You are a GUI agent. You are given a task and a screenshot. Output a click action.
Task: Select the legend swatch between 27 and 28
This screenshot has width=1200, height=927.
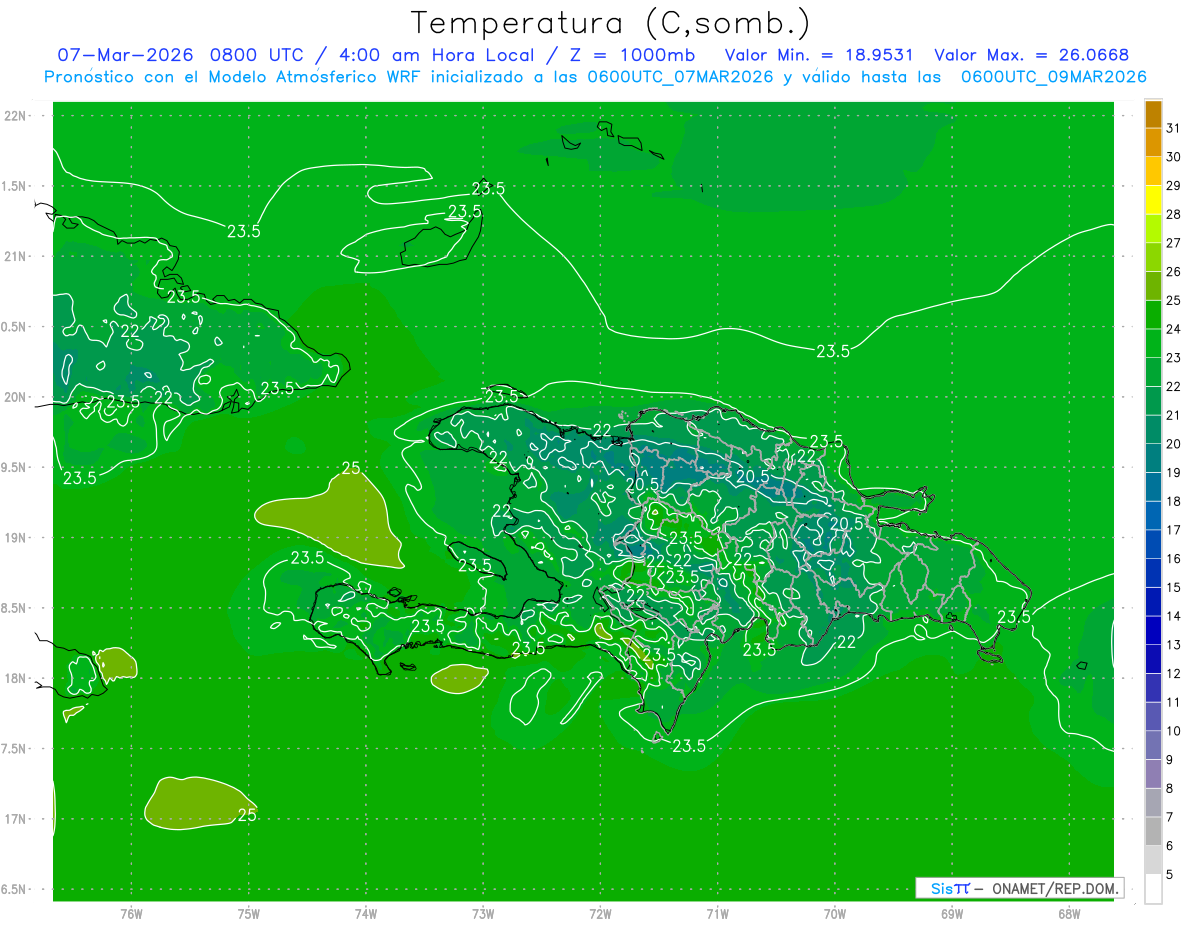click(x=1153, y=229)
